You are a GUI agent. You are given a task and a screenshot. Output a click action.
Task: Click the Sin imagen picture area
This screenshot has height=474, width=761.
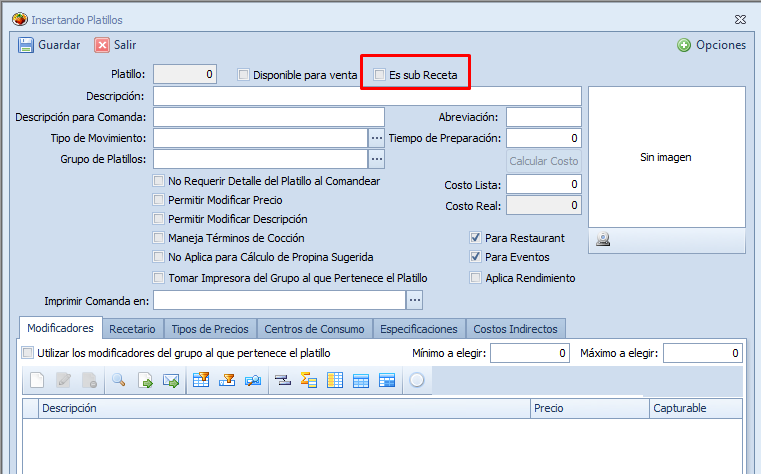point(665,157)
